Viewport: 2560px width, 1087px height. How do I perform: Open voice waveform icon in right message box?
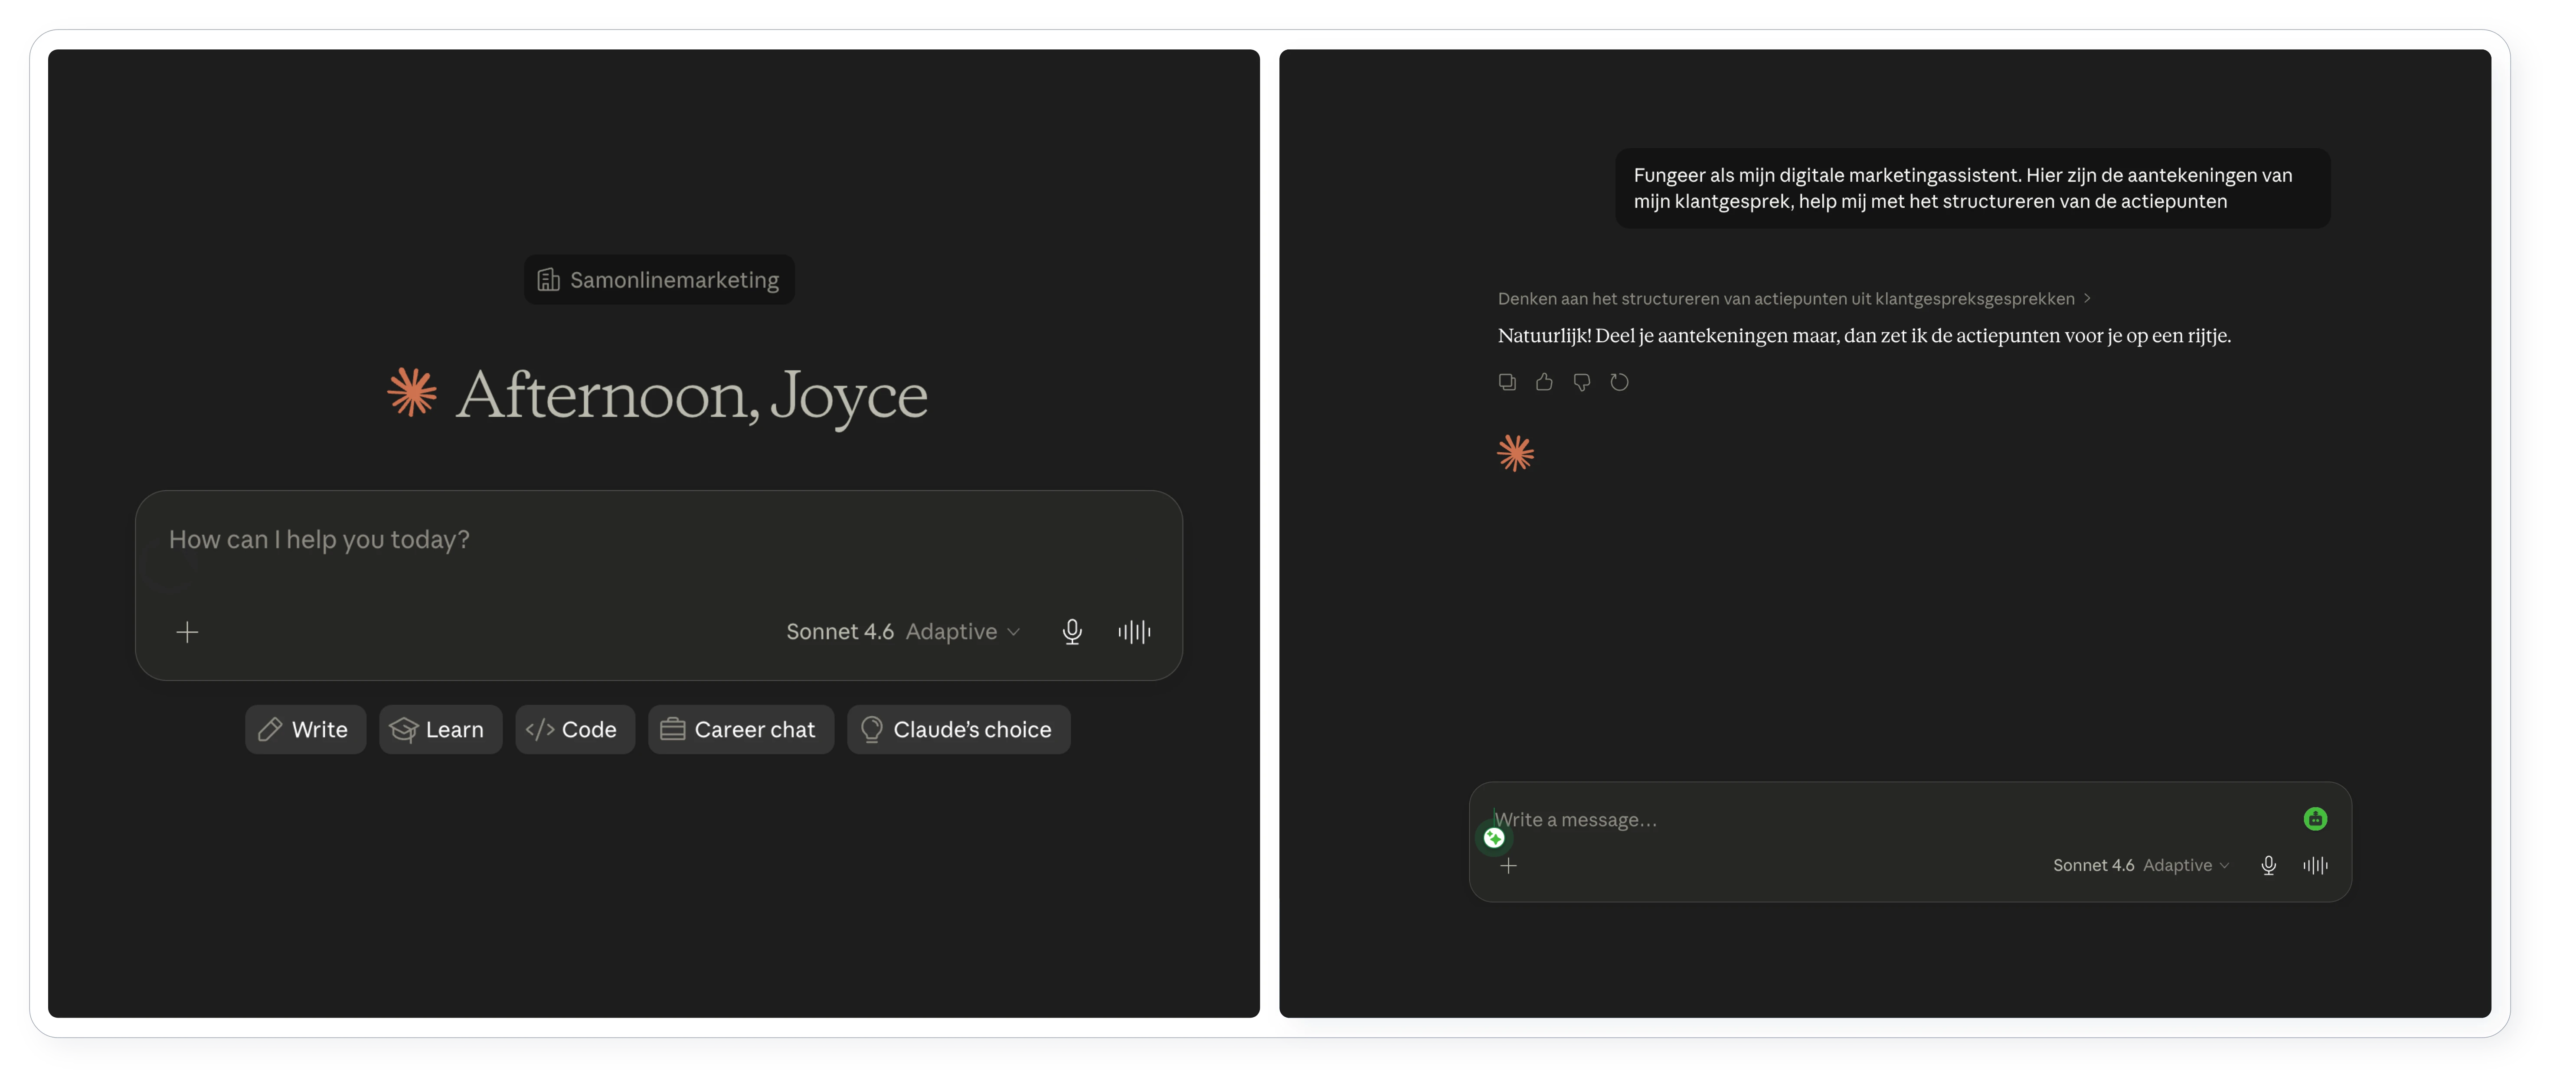(x=2315, y=865)
